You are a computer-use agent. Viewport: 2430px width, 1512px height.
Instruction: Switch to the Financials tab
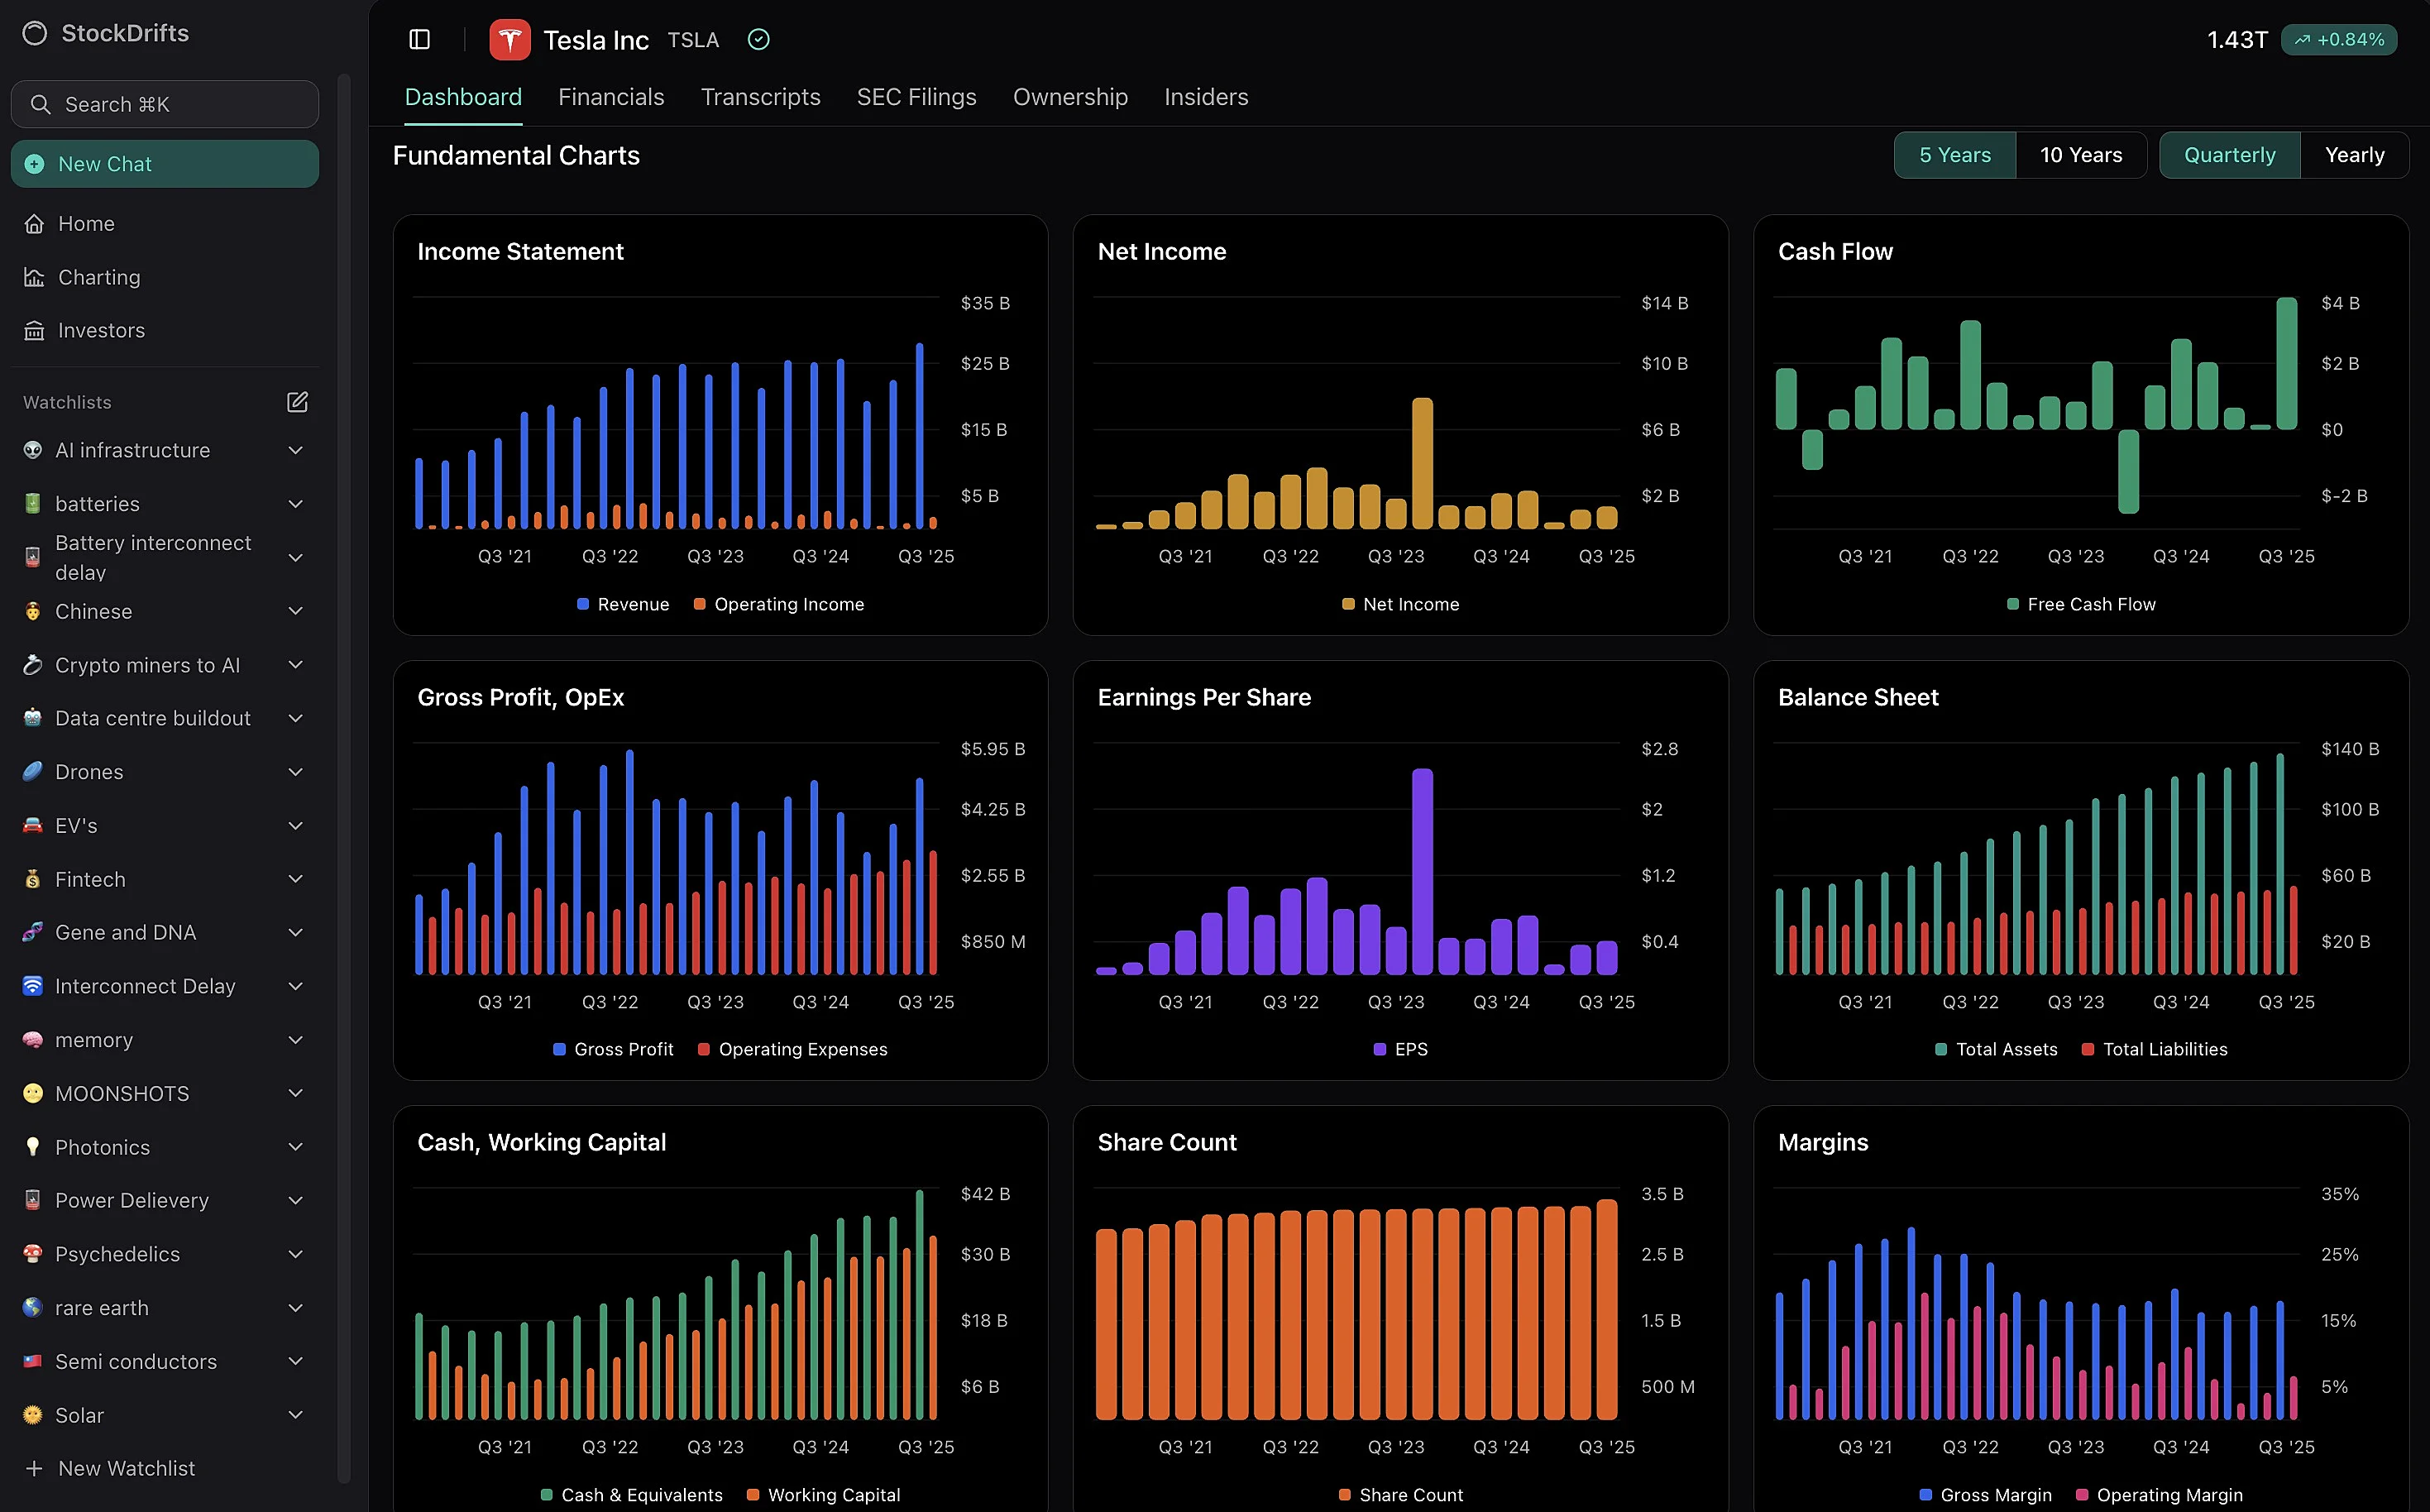[x=611, y=97]
